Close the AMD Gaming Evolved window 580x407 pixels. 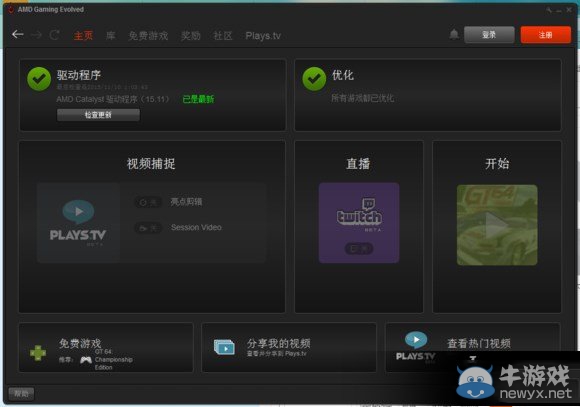[569, 10]
